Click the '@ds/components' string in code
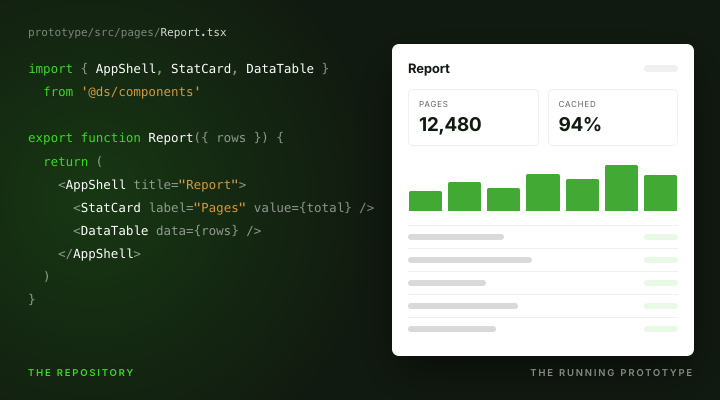 pos(141,92)
